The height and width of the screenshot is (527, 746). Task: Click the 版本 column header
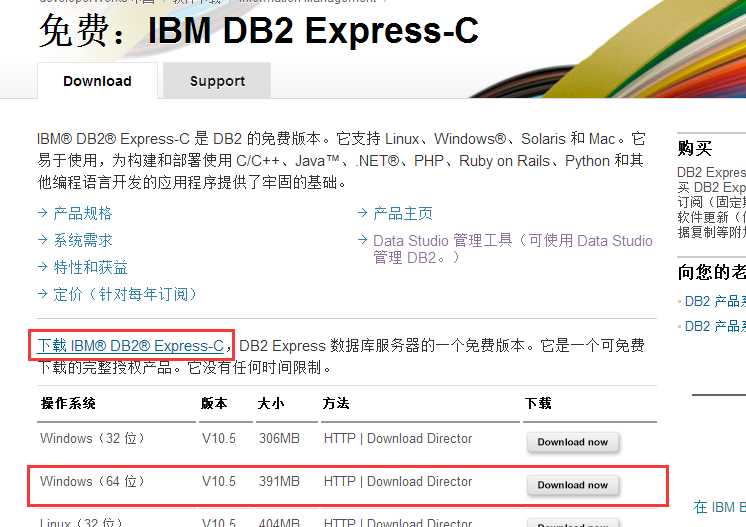214,403
